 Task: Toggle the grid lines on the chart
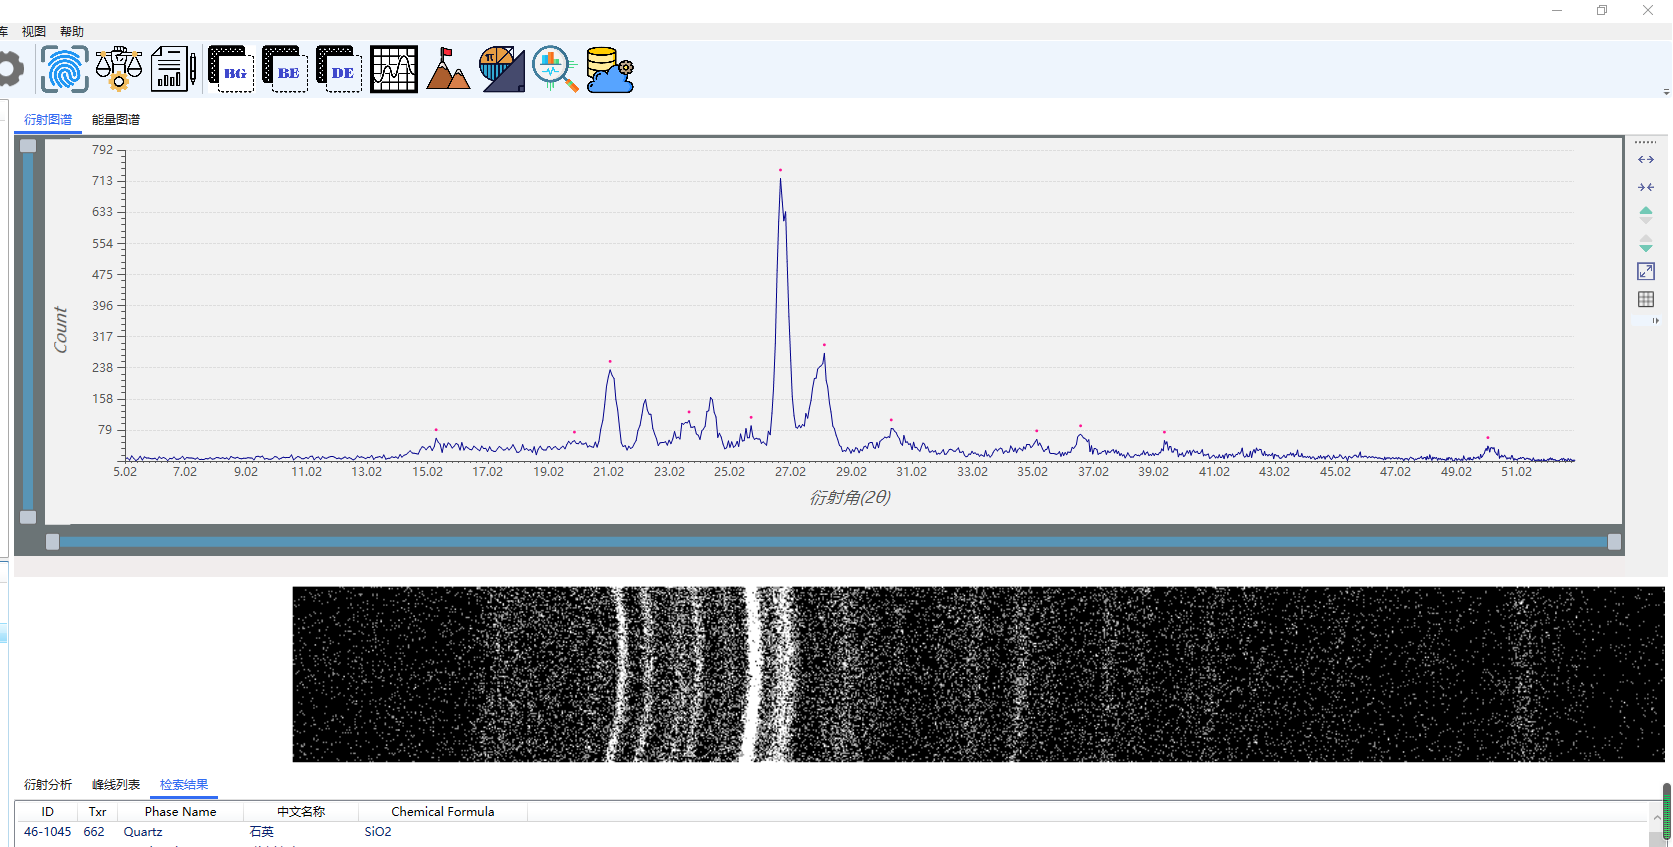[1646, 299]
